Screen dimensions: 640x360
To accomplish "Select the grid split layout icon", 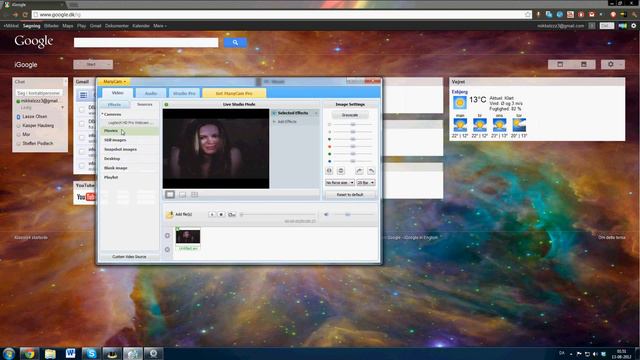I will (x=195, y=195).
